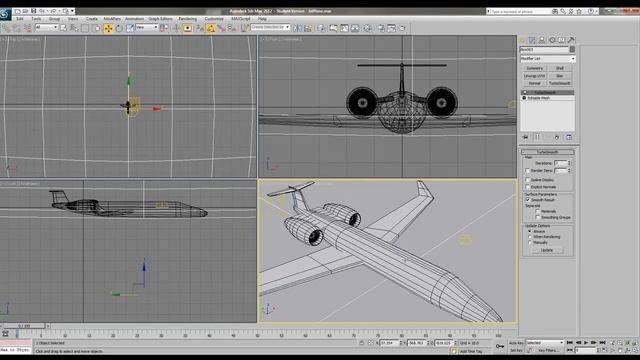Click the Save File quick-access icon
The image size is (640, 360).
(x=33, y=11)
